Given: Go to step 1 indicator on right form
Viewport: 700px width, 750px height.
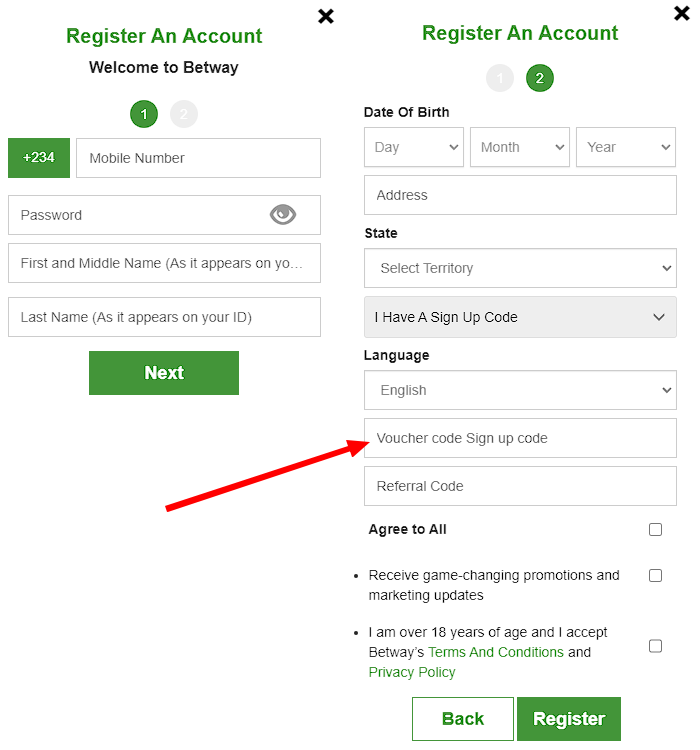Looking at the screenshot, I should coord(500,78).
